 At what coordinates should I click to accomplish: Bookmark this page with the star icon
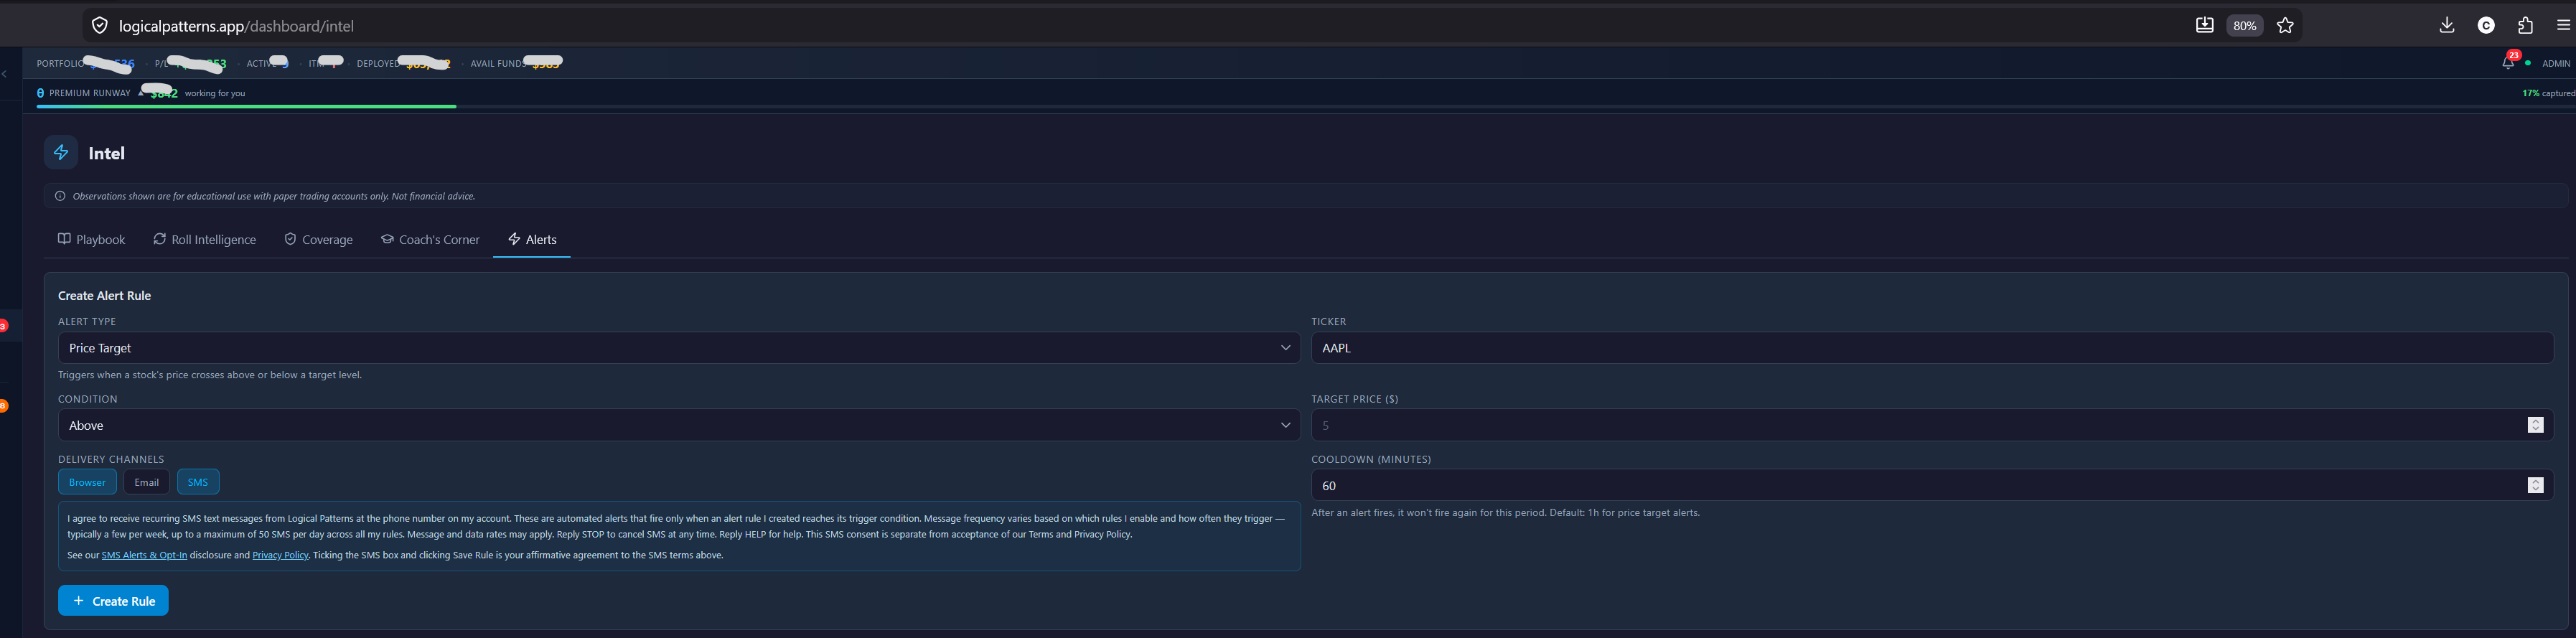tap(2285, 26)
